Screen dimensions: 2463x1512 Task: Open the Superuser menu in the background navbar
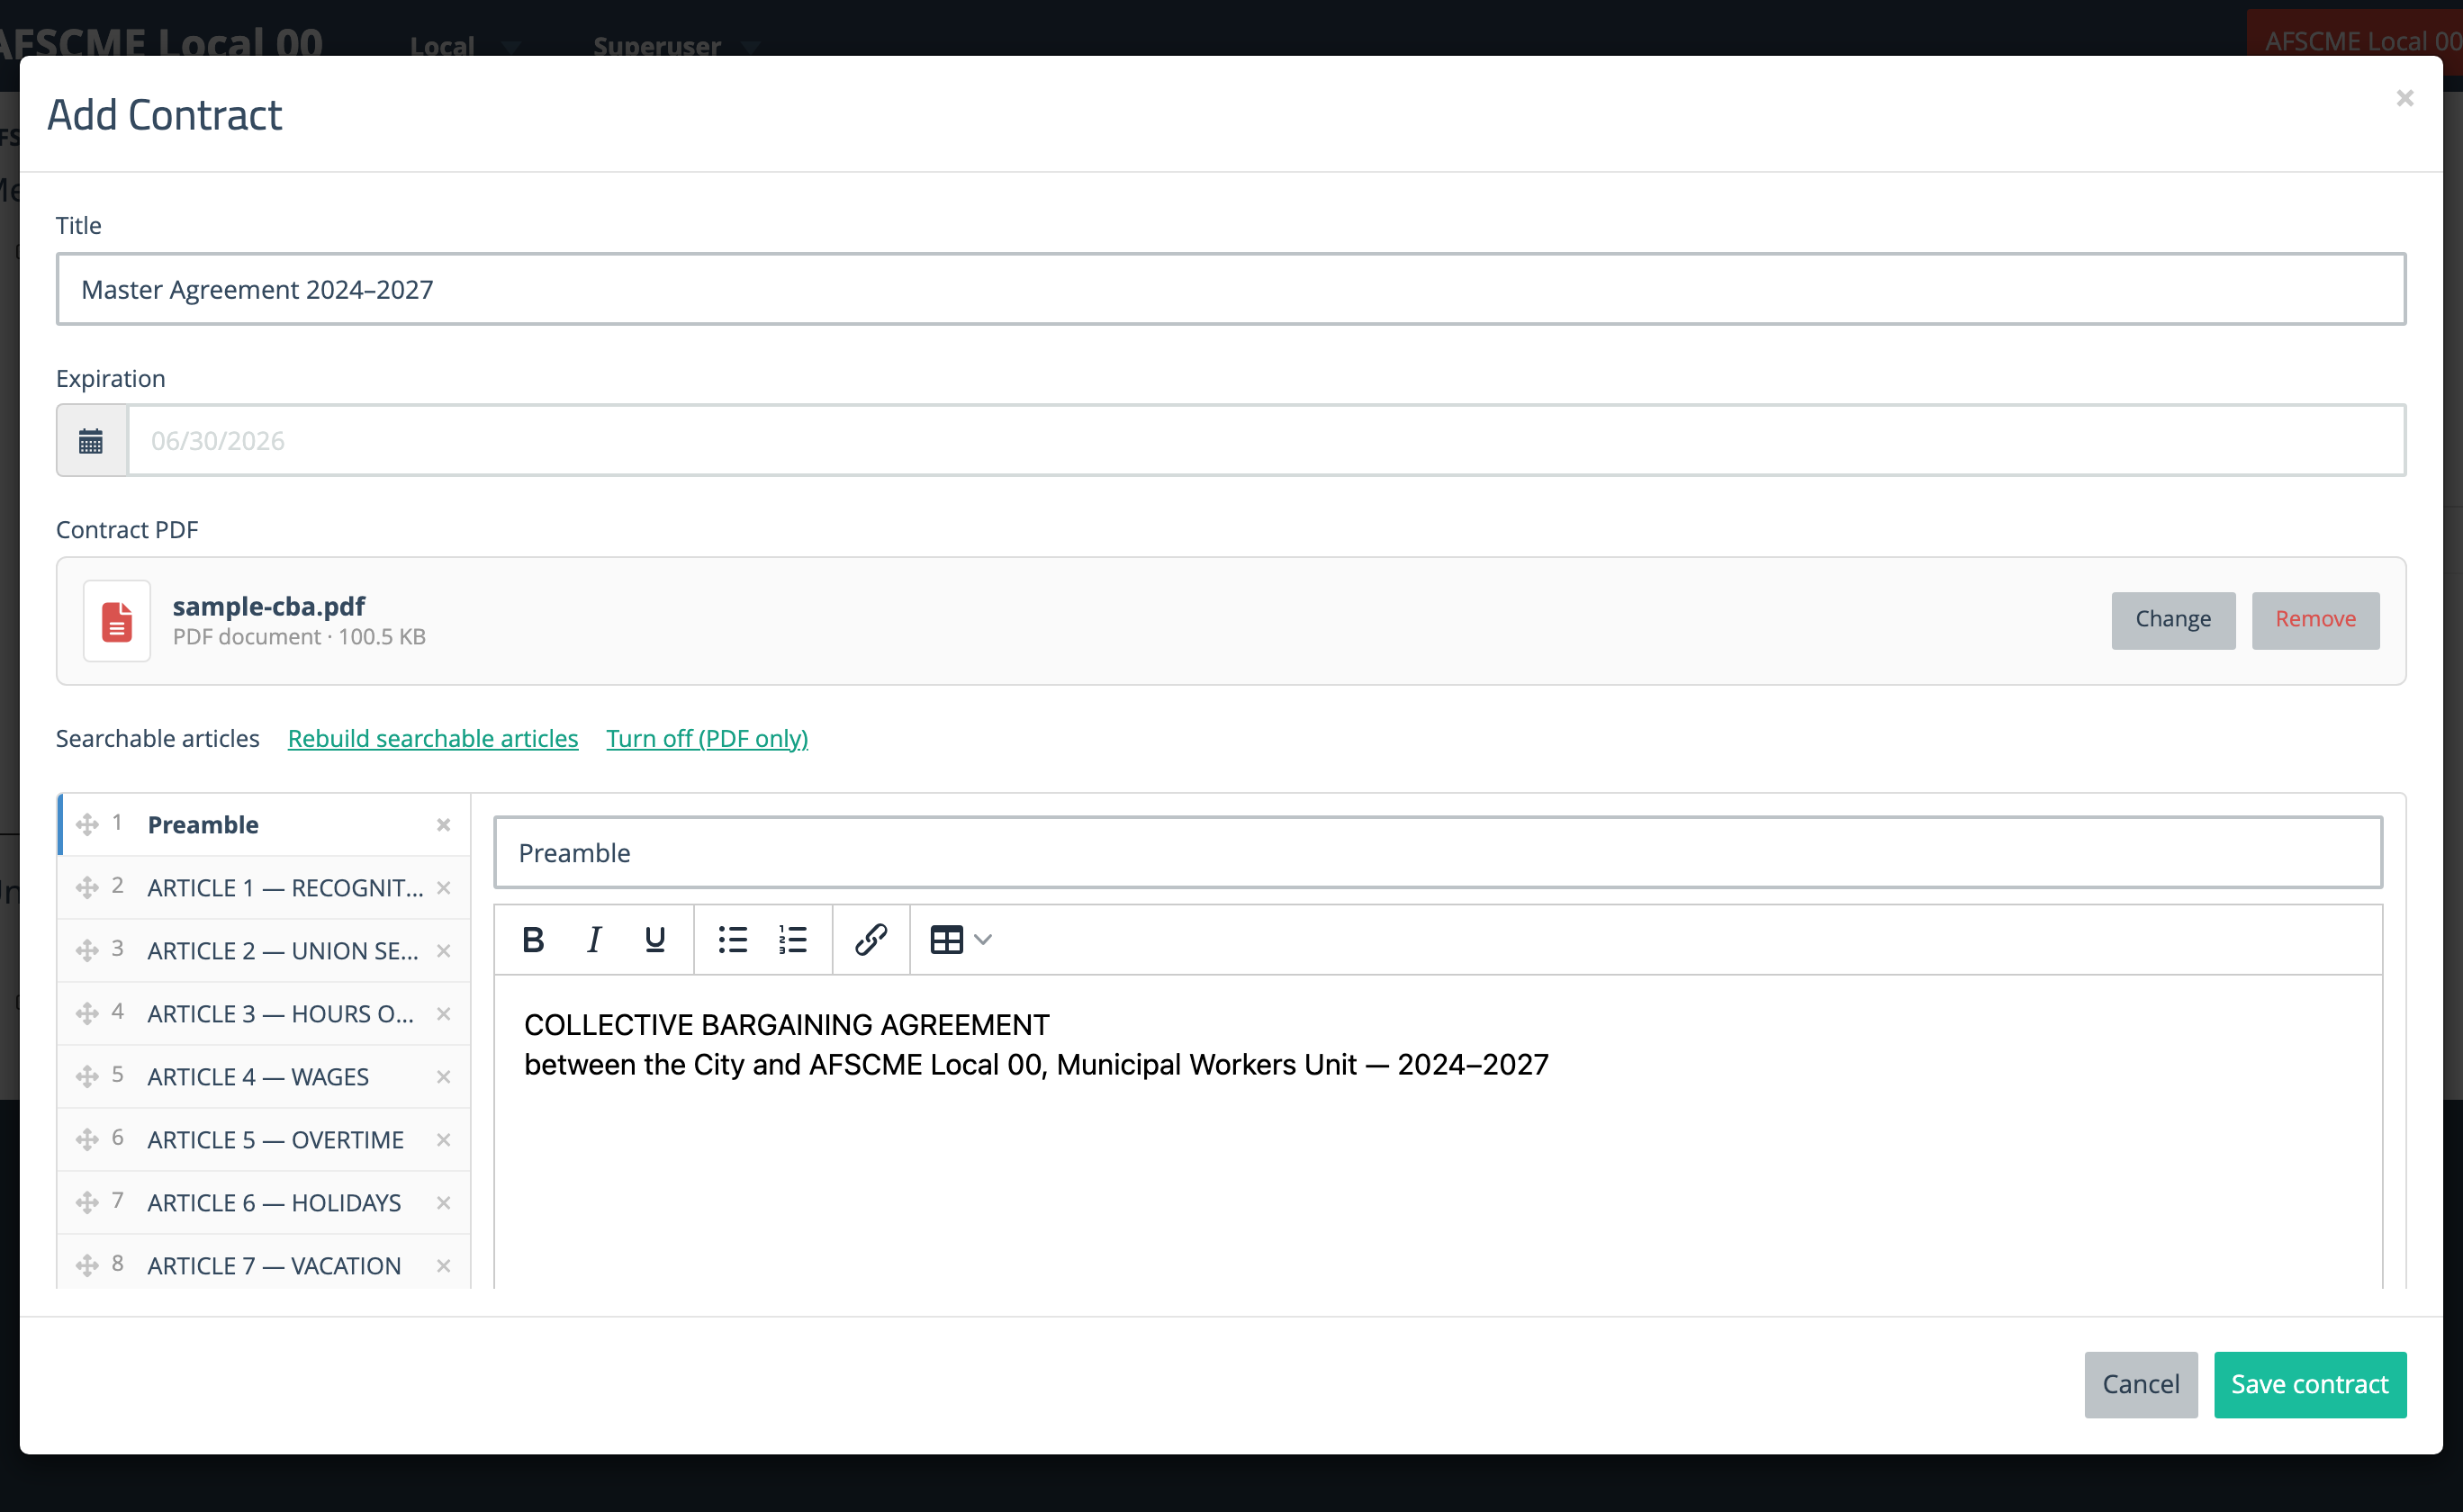(676, 46)
